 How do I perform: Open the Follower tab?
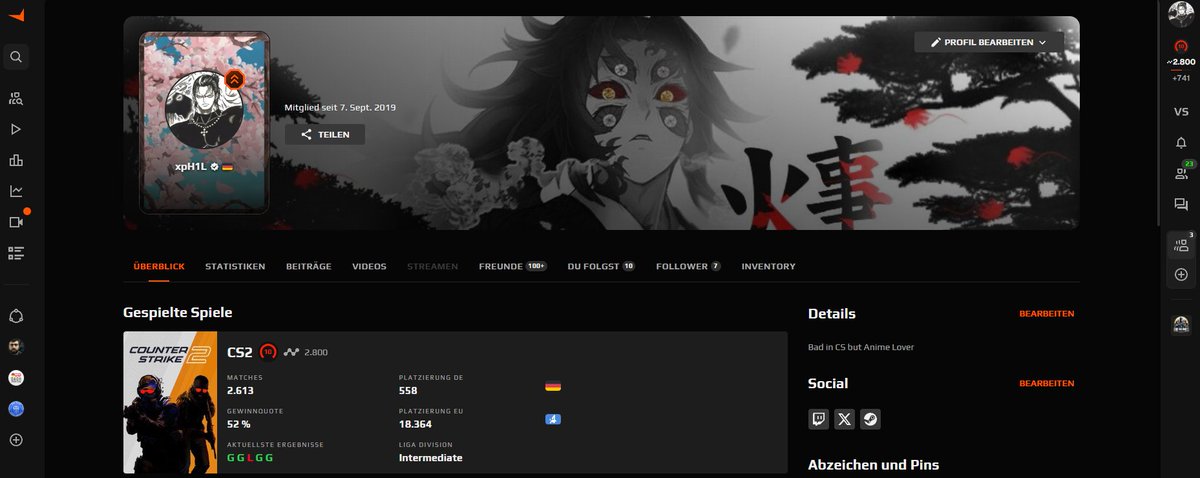tap(689, 267)
